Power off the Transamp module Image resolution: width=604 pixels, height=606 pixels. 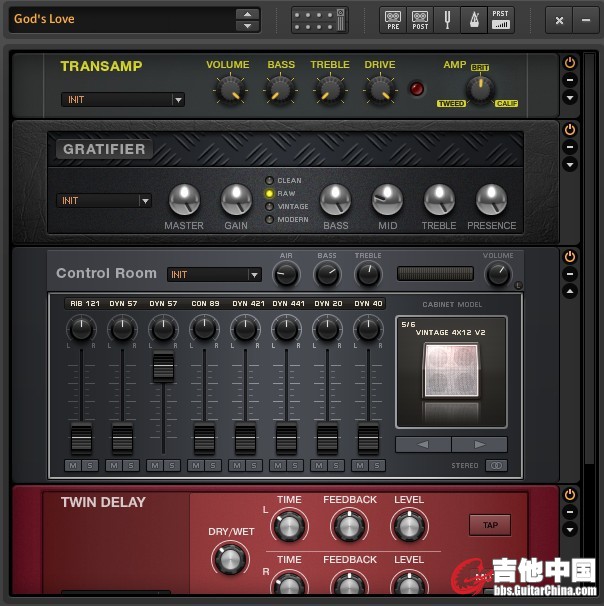(570, 62)
